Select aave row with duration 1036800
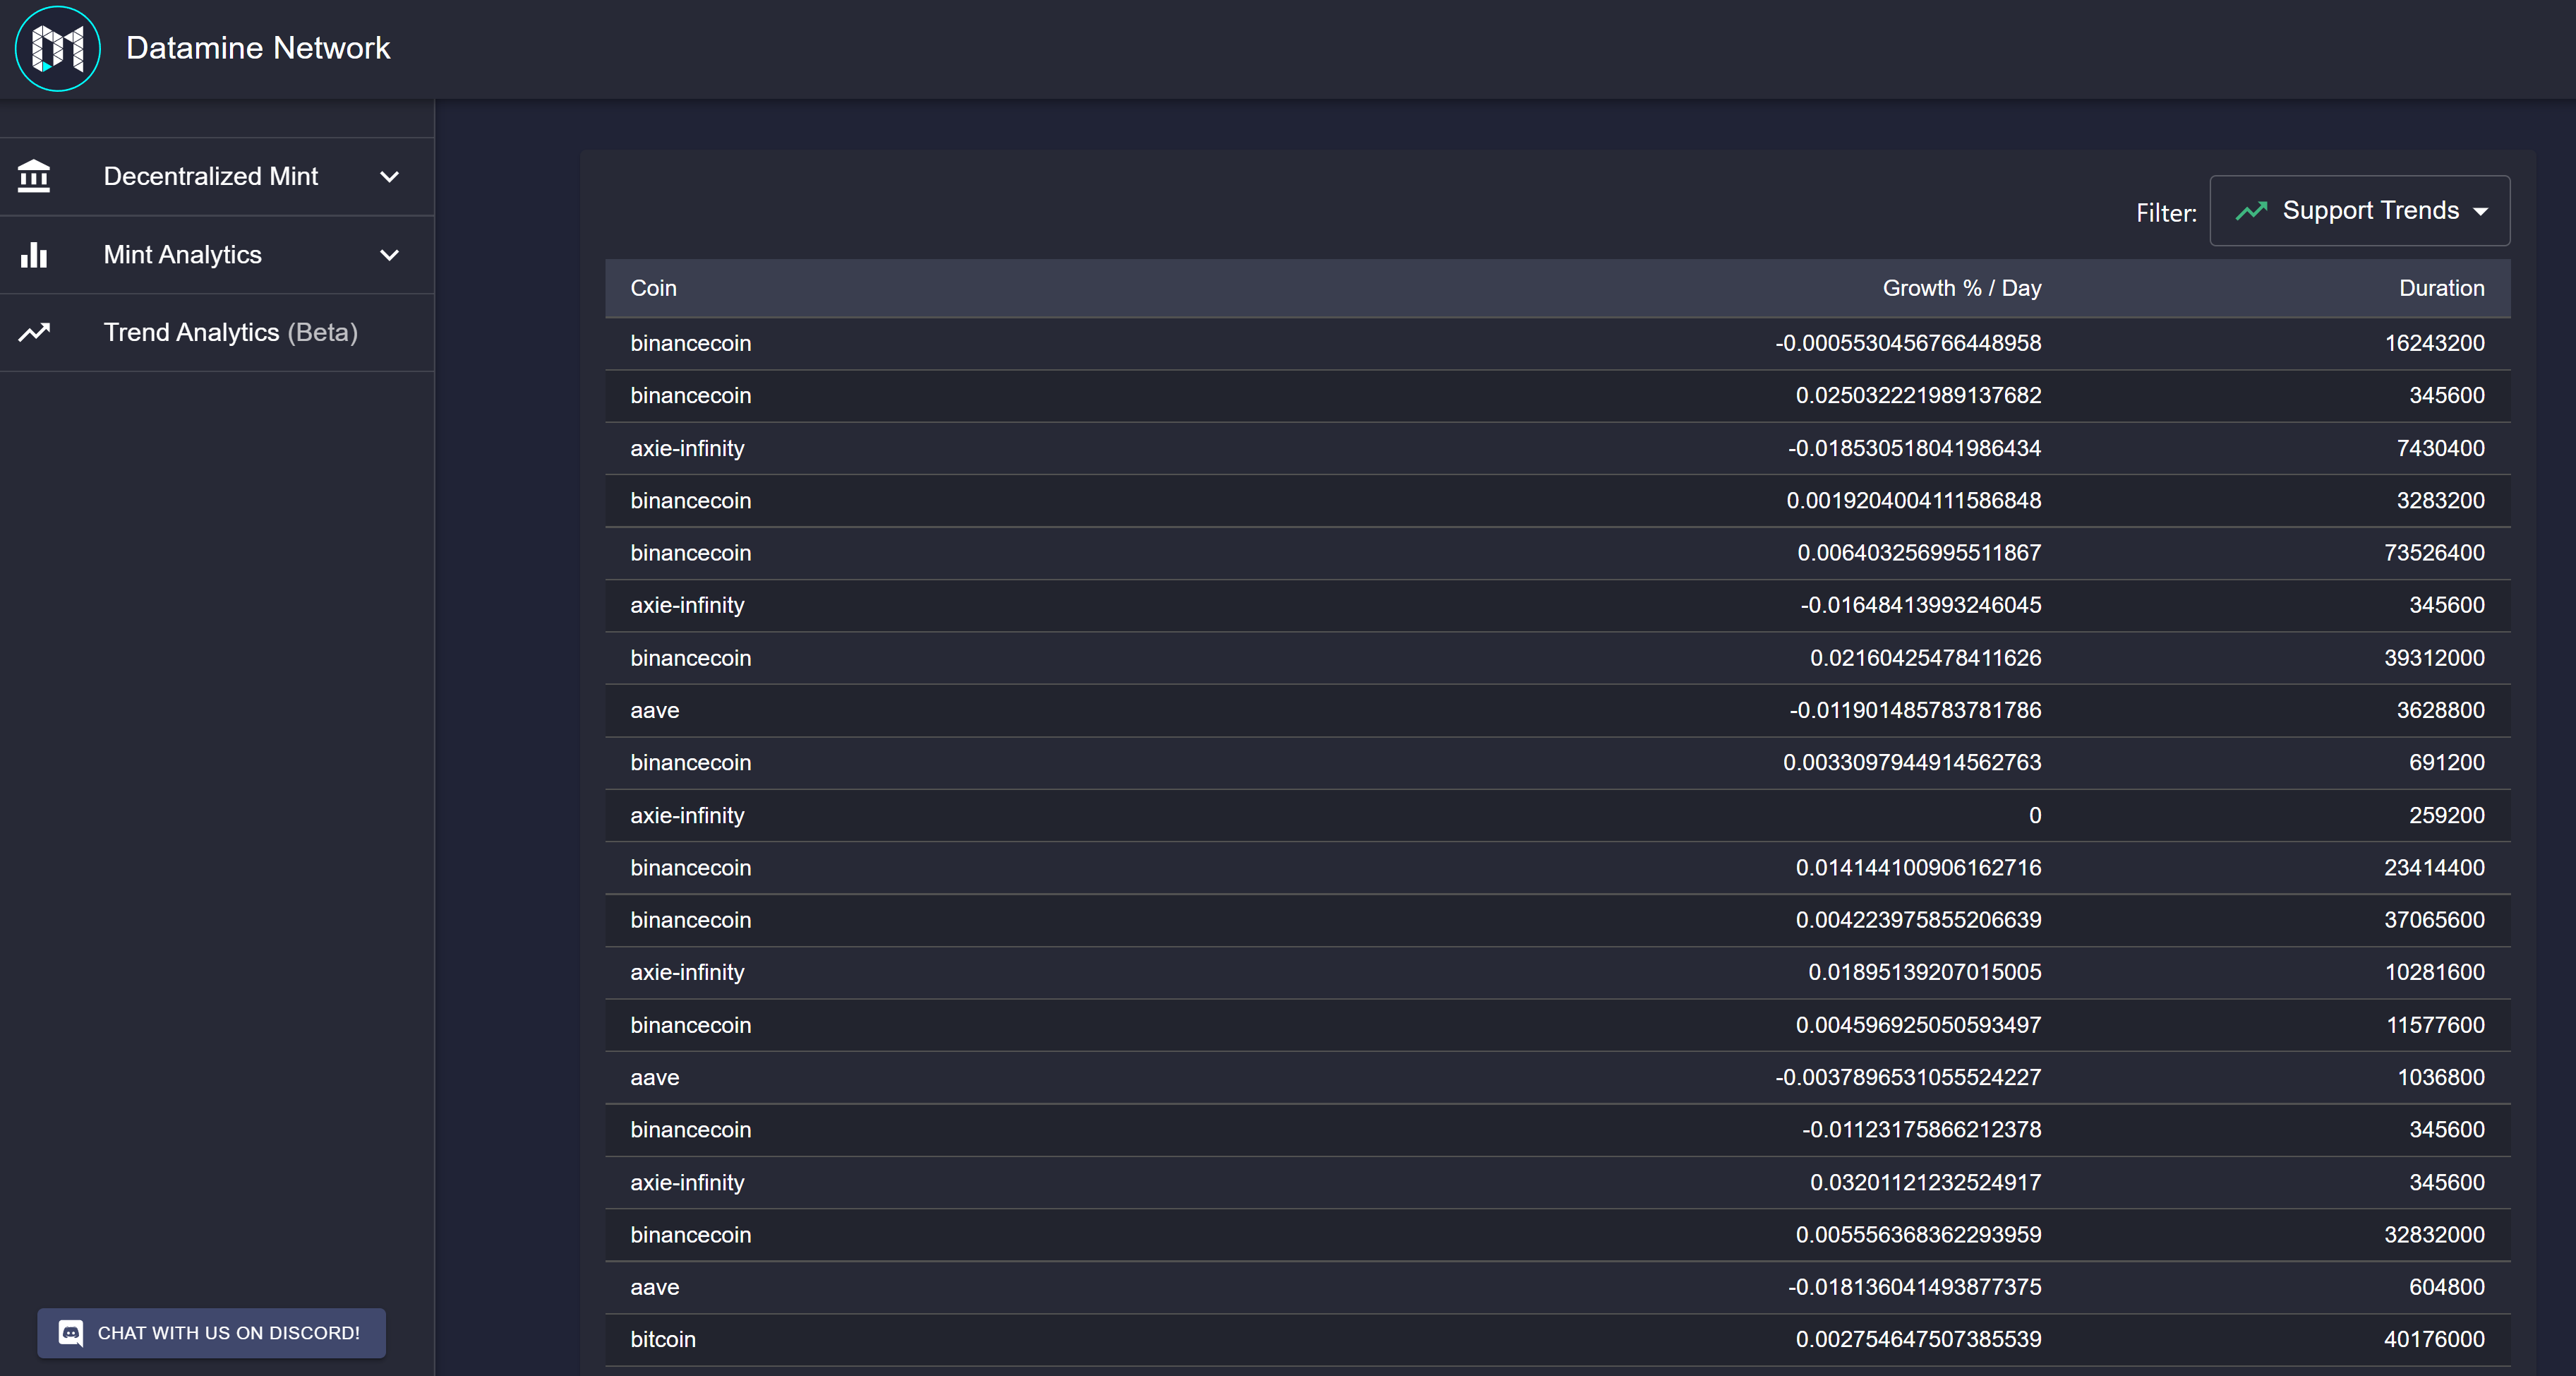Viewport: 2576px width, 1376px height. [1557, 1077]
